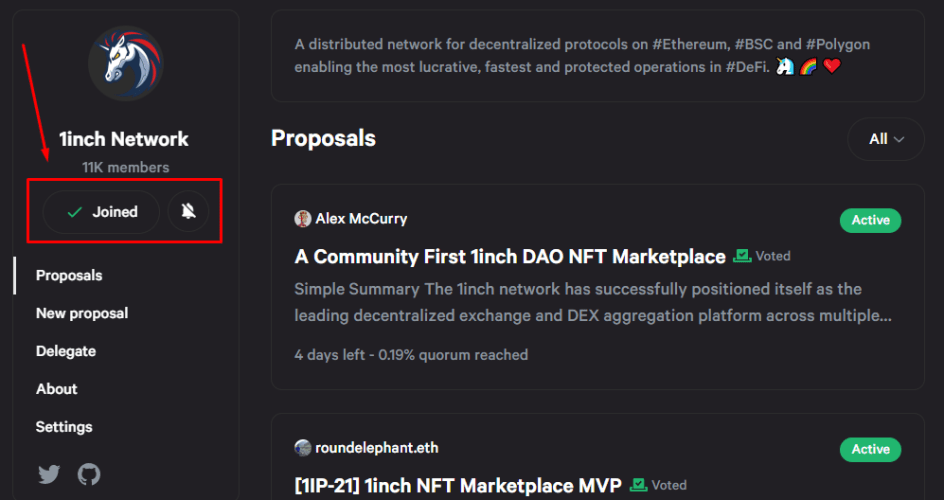The image size is (944, 500).
Task: Go to the Delegate section
Action: (x=66, y=351)
